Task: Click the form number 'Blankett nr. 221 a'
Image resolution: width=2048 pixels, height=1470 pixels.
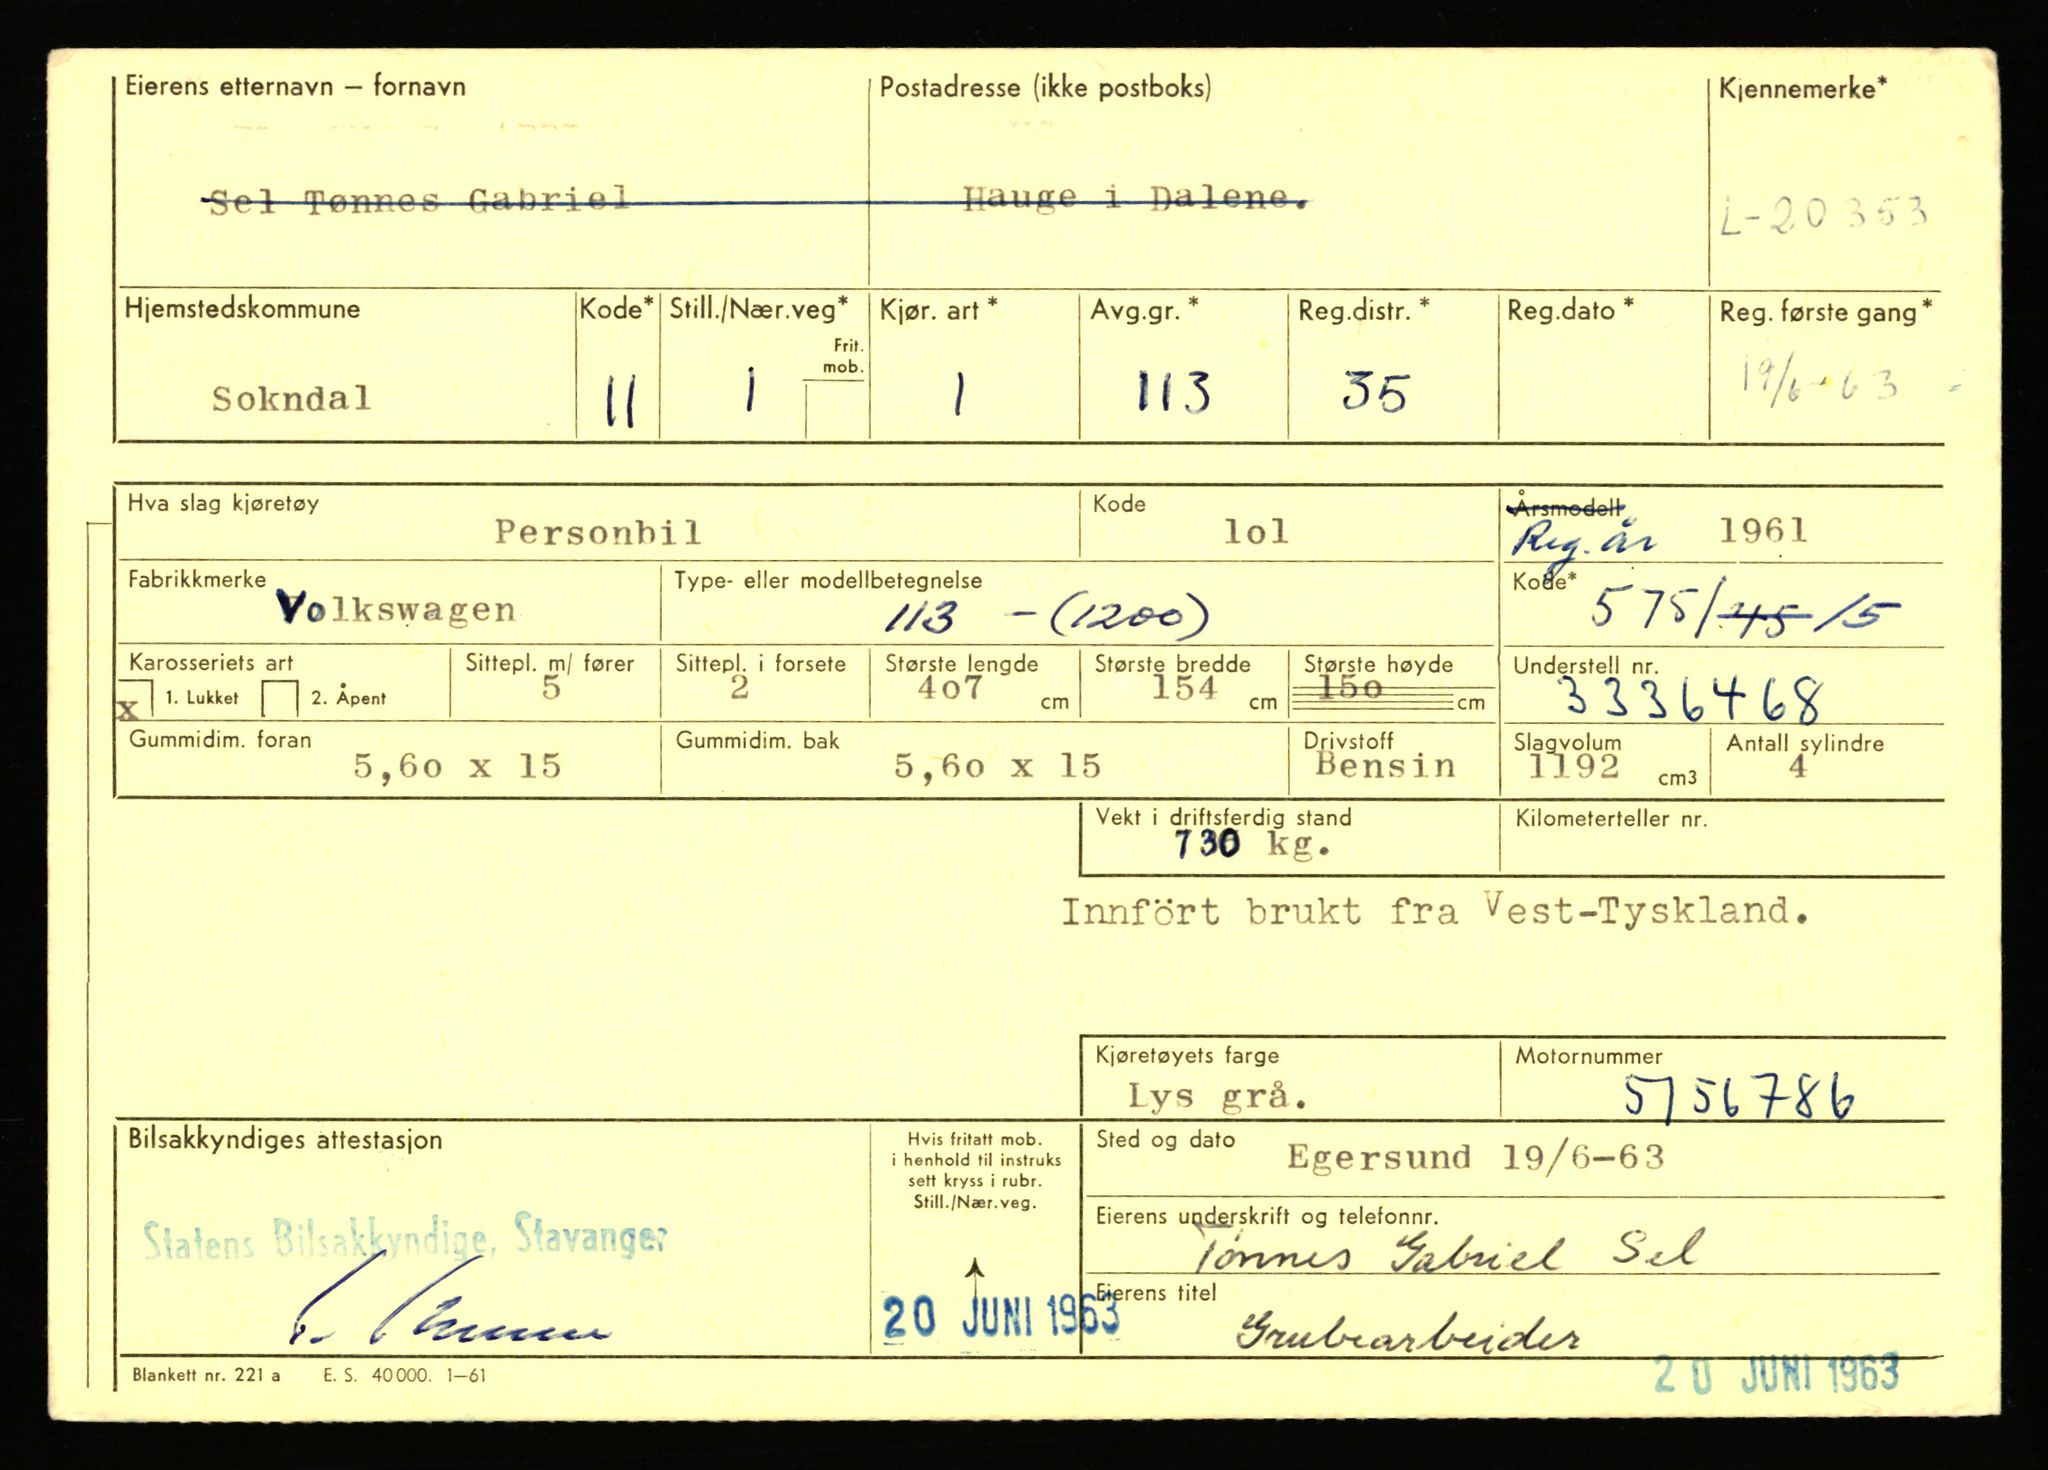Action: coord(206,1376)
